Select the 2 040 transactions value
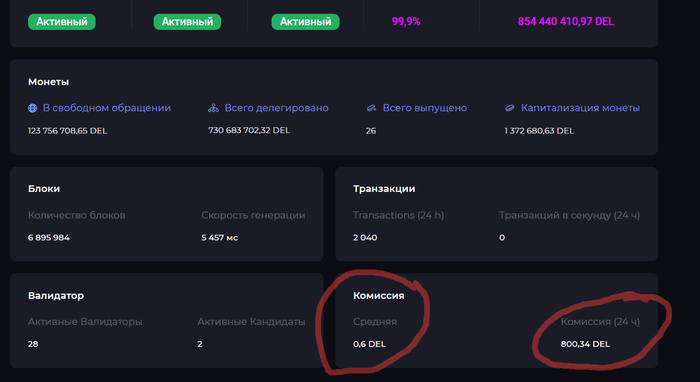700x382 pixels. point(365,237)
